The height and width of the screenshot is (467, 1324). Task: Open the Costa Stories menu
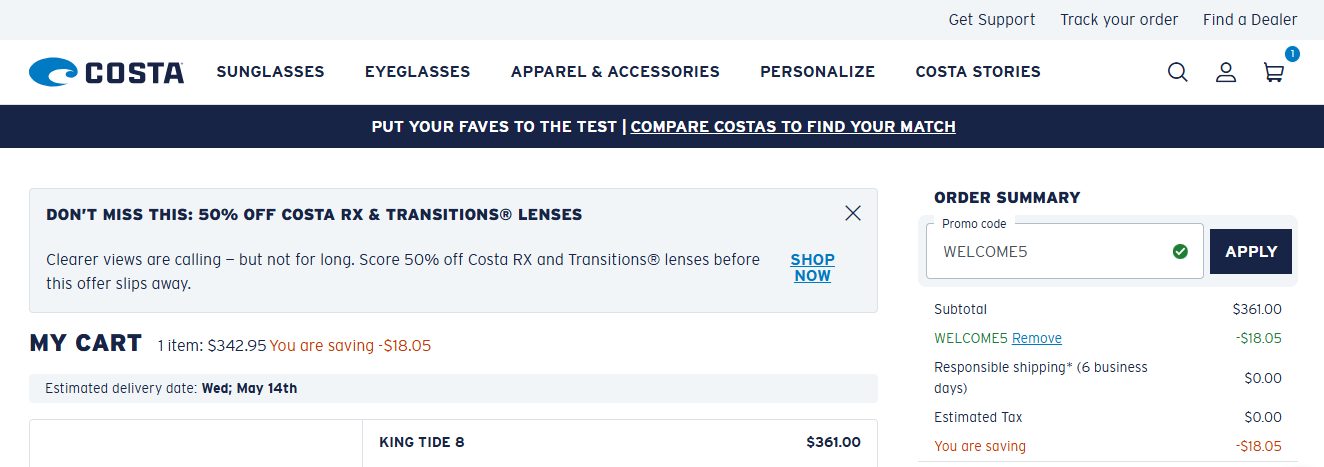(978, 72)
